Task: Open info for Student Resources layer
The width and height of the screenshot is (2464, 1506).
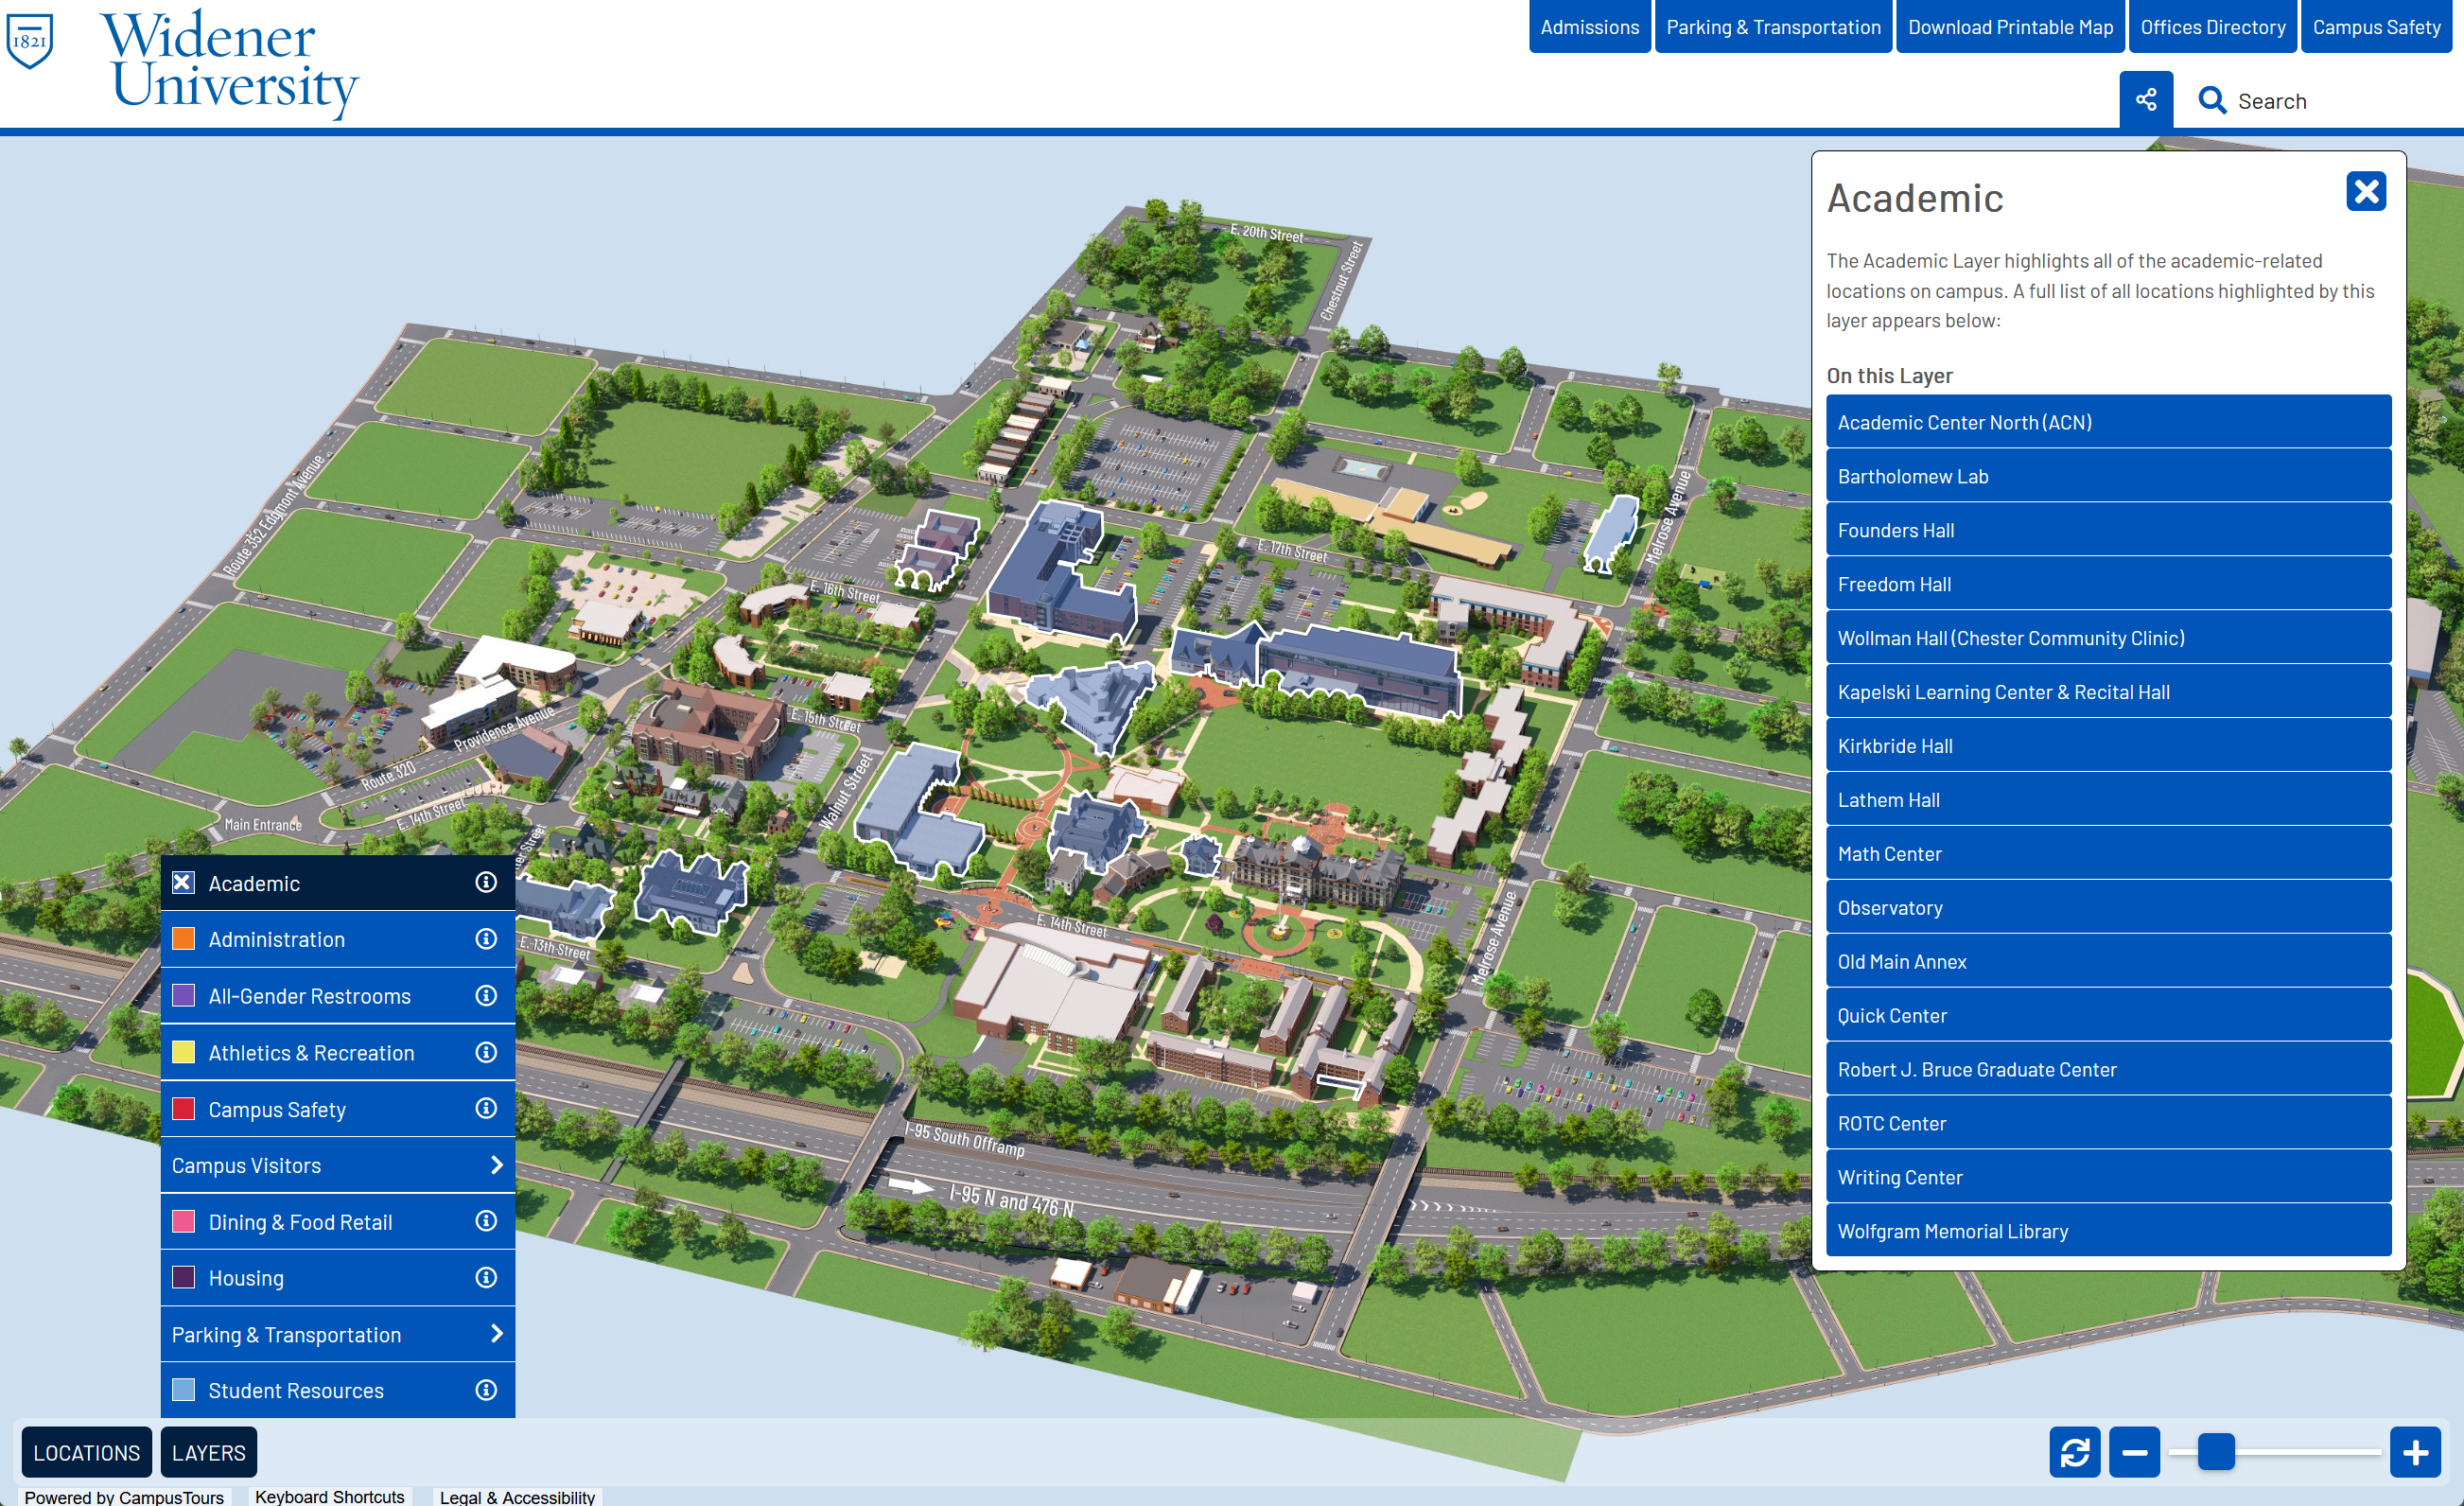Action: click(486, 1390)
